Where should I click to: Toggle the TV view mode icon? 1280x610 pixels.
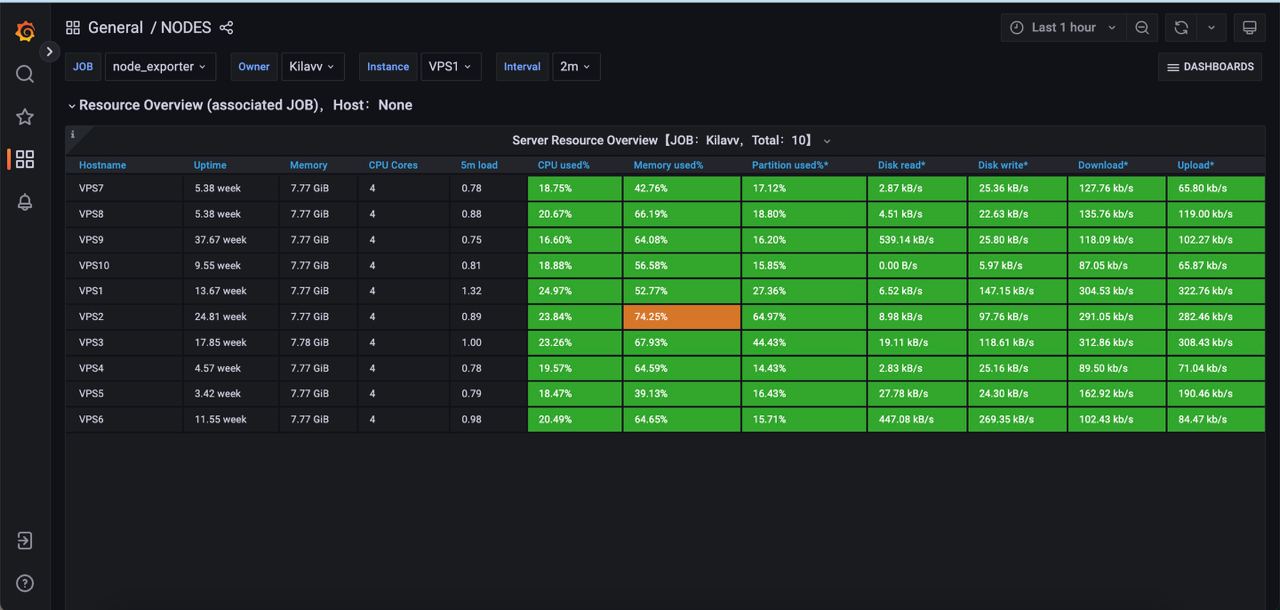click(1249, 28)
